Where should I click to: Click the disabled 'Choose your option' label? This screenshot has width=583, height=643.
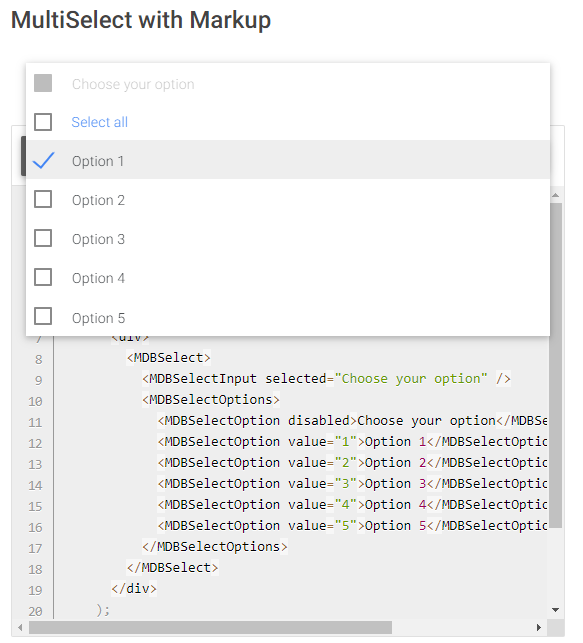click(133, 84)
